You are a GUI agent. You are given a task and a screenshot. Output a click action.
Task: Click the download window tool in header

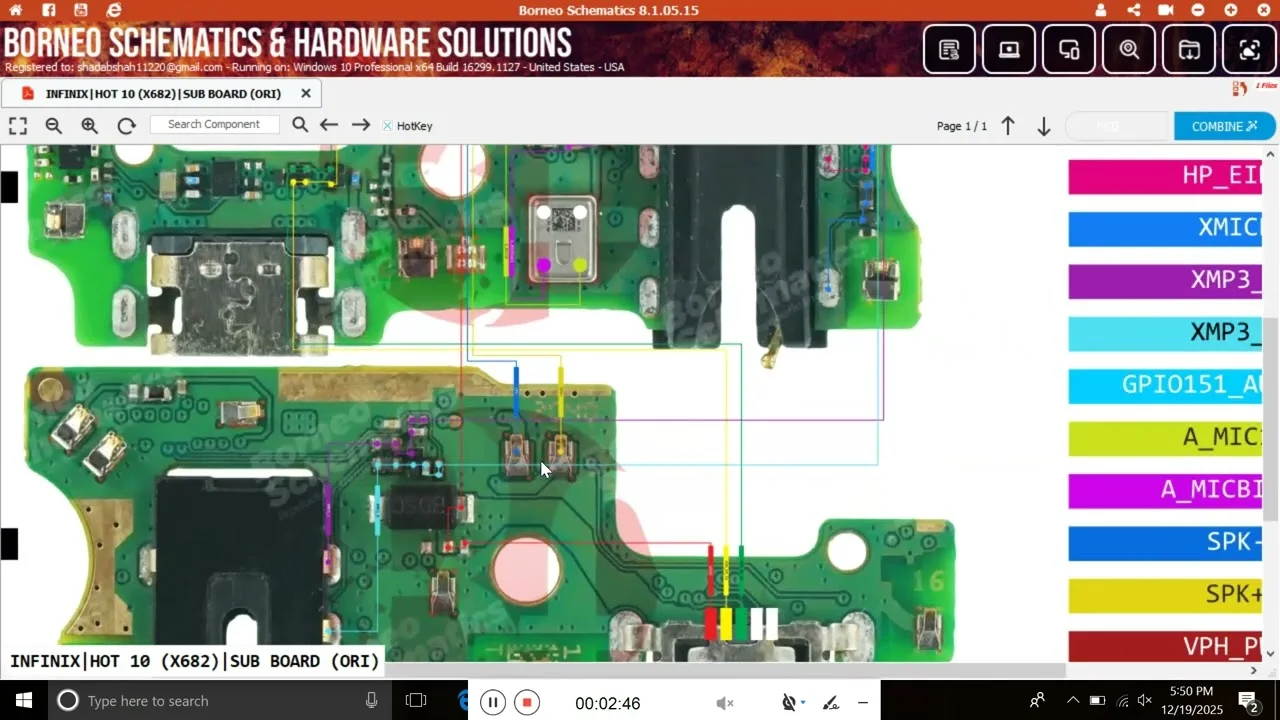1189,49
